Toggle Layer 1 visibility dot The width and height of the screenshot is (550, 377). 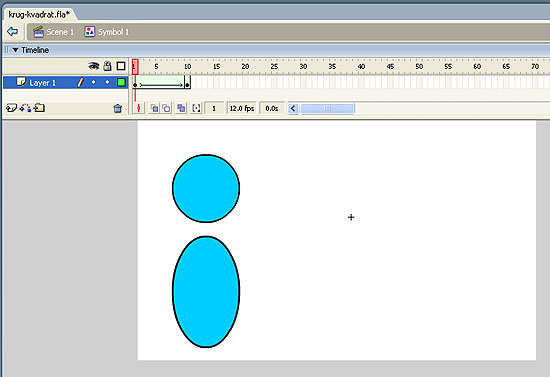(x=93, y=82)
